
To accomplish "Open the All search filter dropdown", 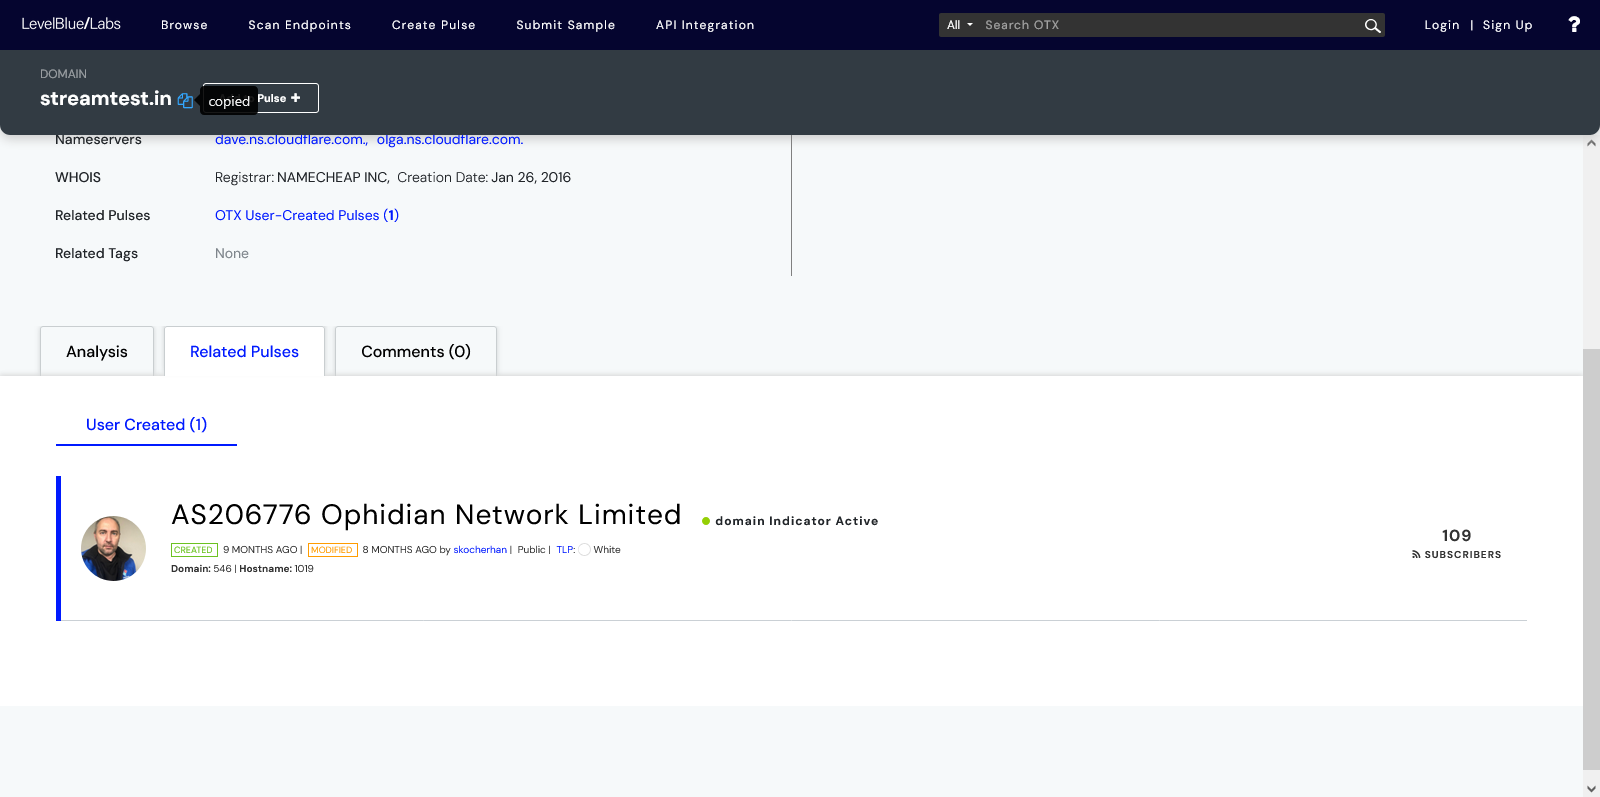I will point(959,25).
